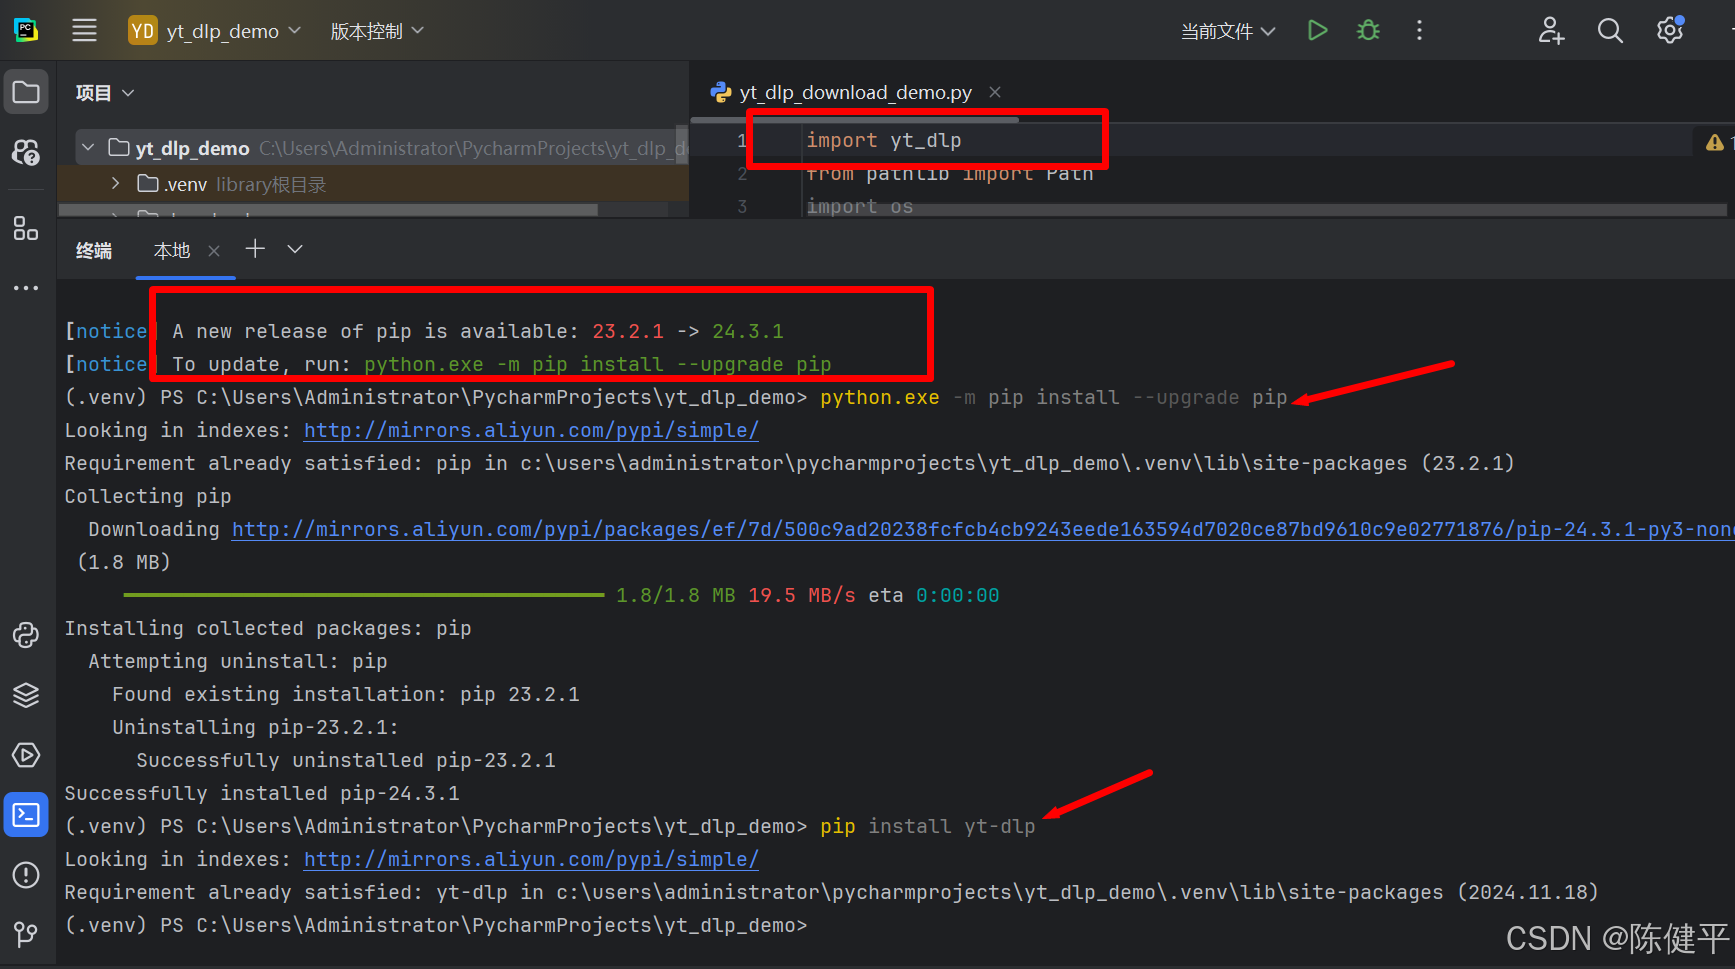This screenshot has width=1735, height=969.
Task: Open the Git version control tool icon
Action: pyautogui.click(x=26, y=934)
